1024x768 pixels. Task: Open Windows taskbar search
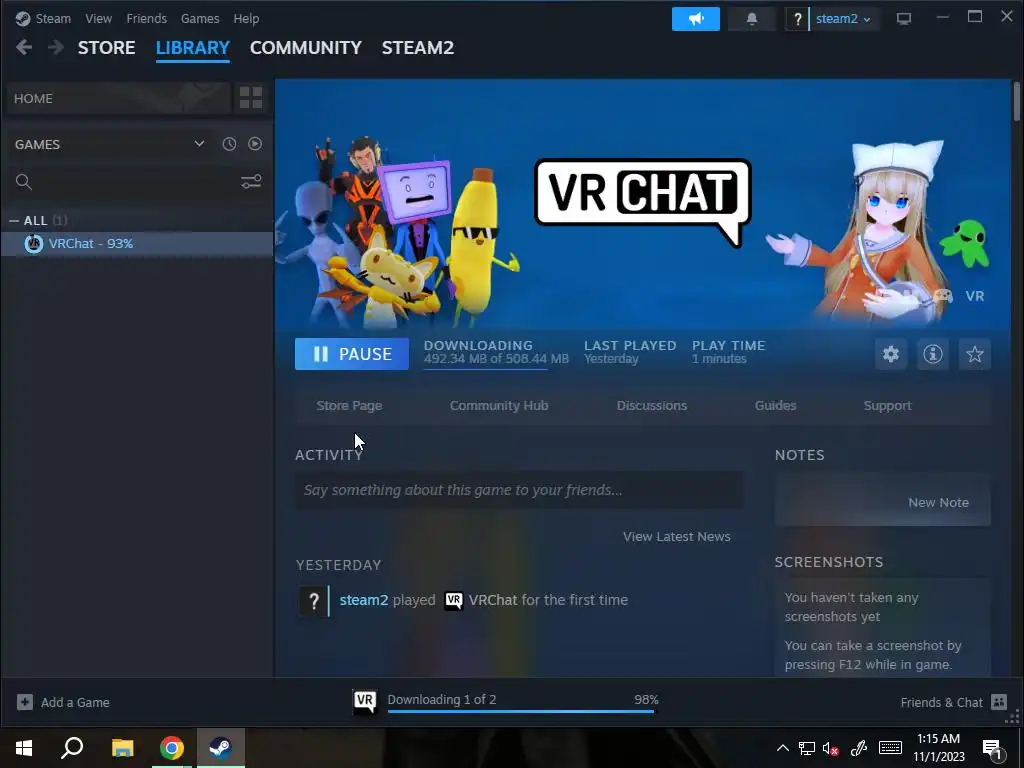[72, 747]
